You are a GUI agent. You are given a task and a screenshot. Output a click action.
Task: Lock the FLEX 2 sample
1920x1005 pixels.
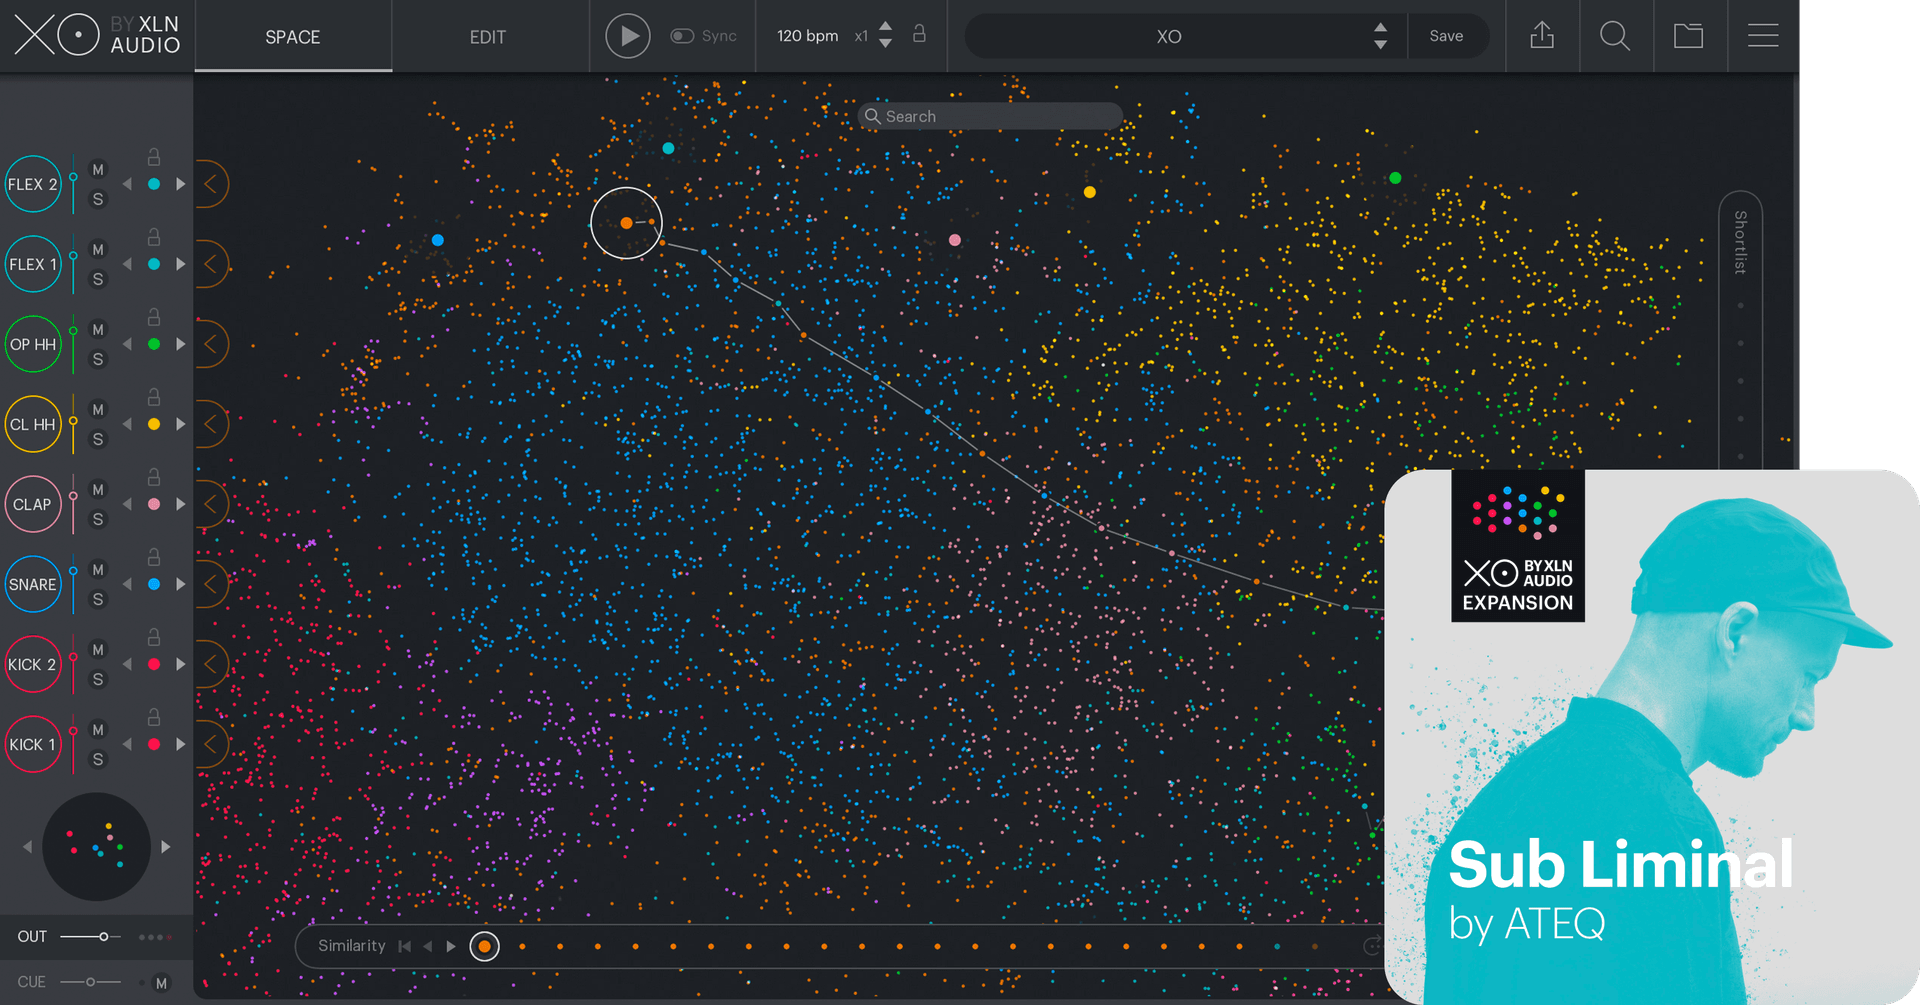154,157
